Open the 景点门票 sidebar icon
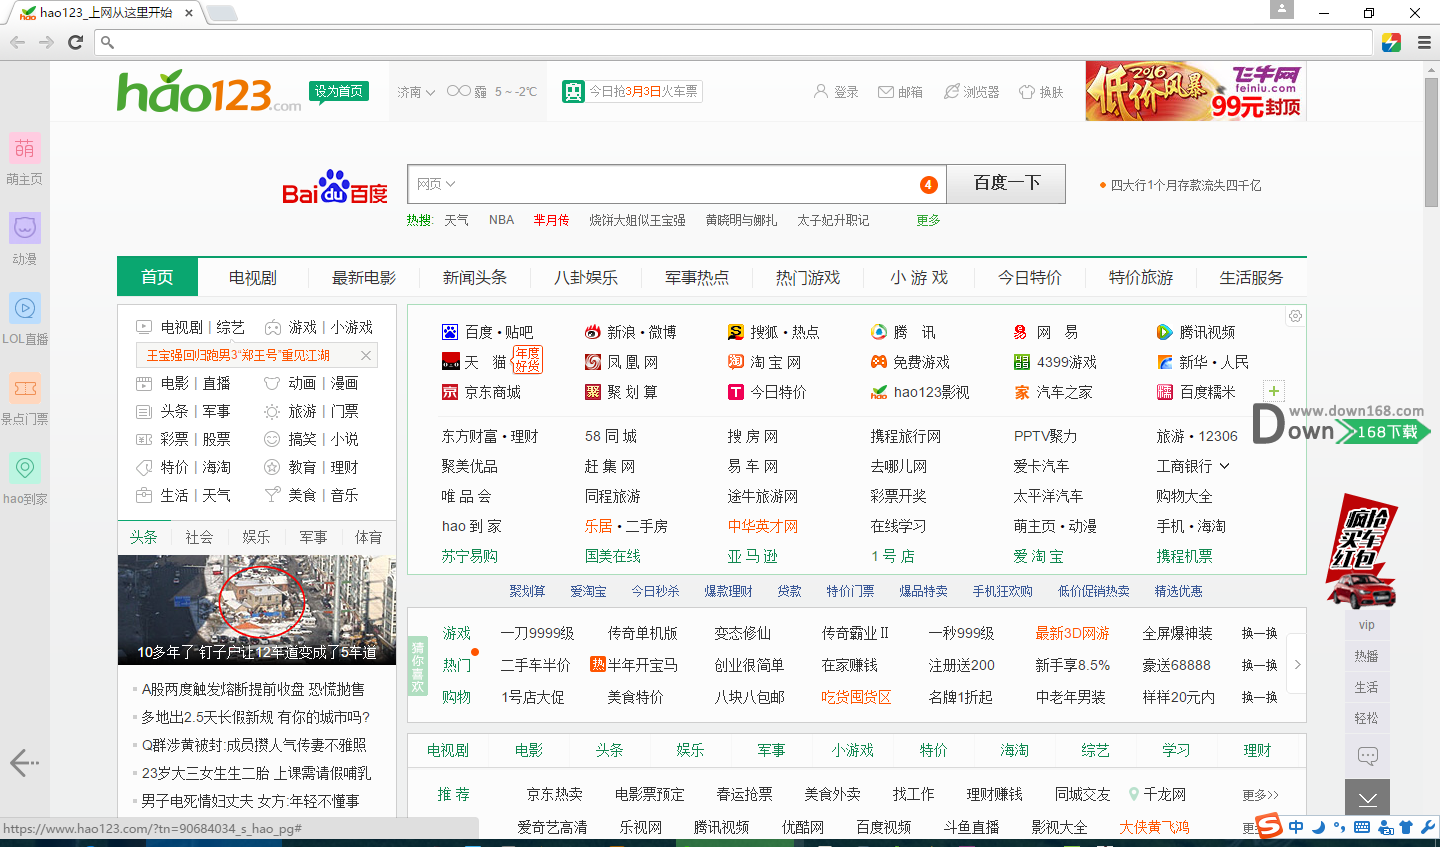This screenshot has width=1440, height=847. point(25,388)
